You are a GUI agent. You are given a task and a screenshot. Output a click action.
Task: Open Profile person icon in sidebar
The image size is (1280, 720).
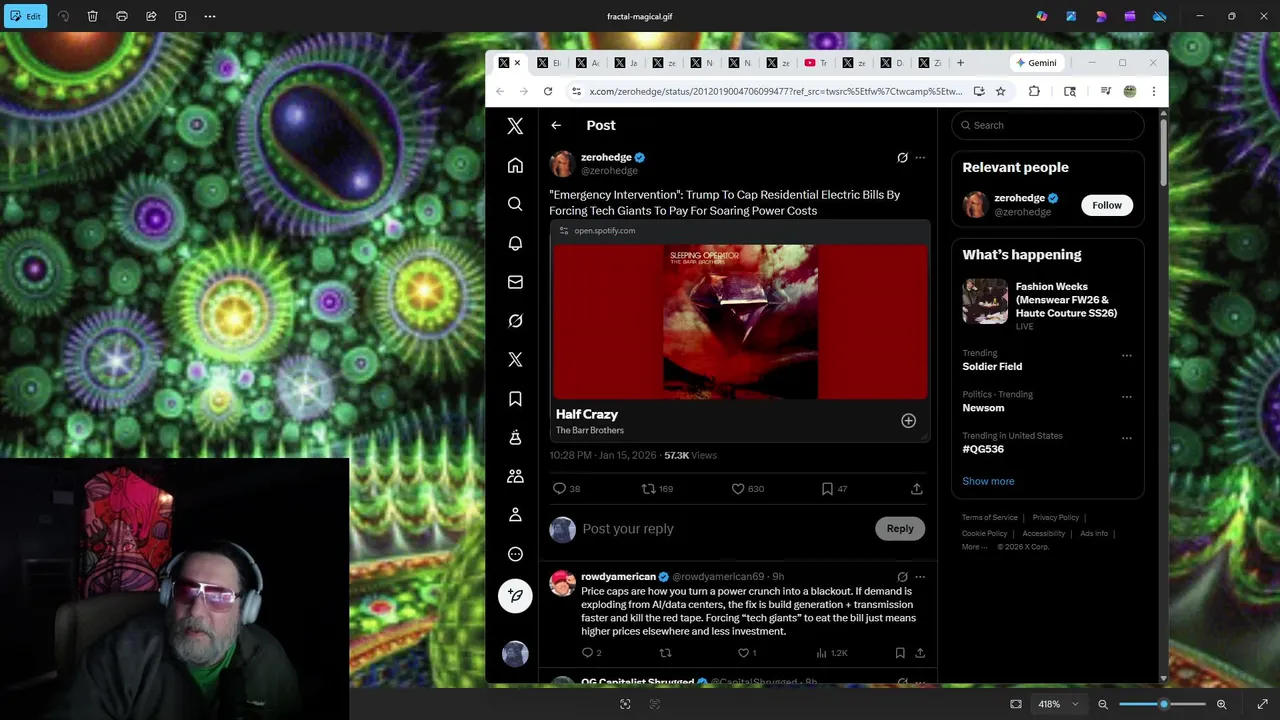515,515
